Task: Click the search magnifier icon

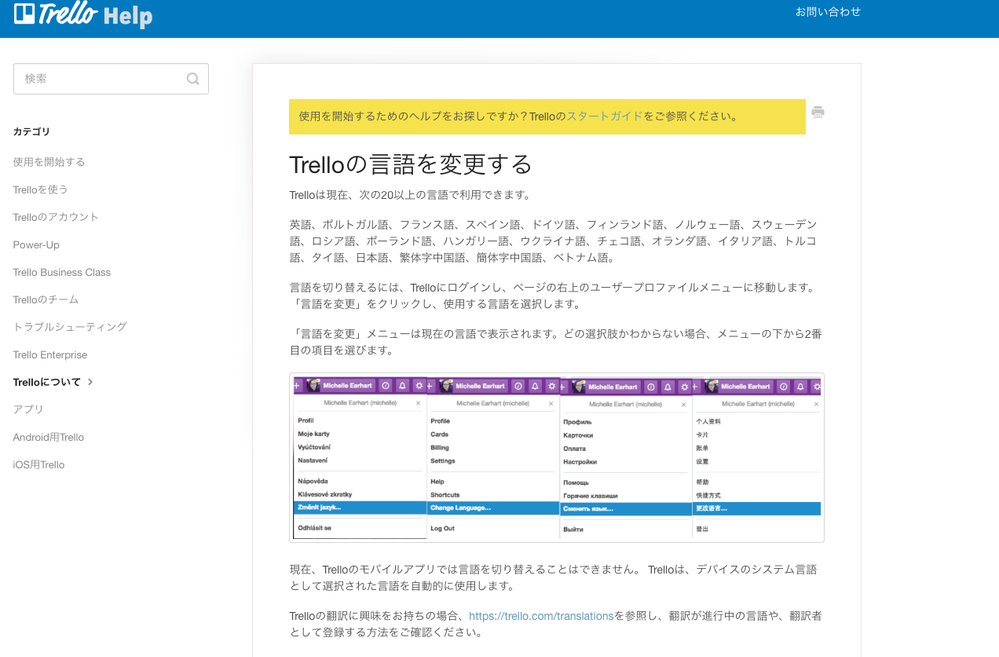Action: click(x=192, y=79)
